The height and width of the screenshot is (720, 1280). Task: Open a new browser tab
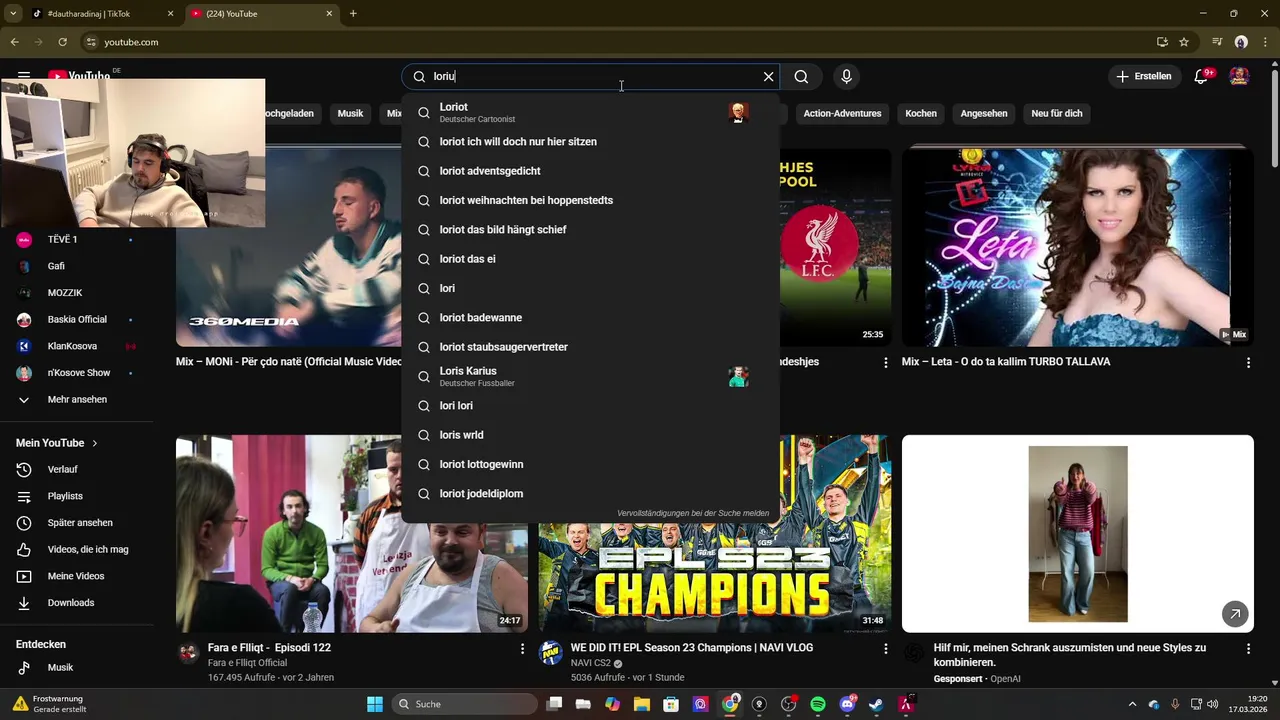[353, 14]
